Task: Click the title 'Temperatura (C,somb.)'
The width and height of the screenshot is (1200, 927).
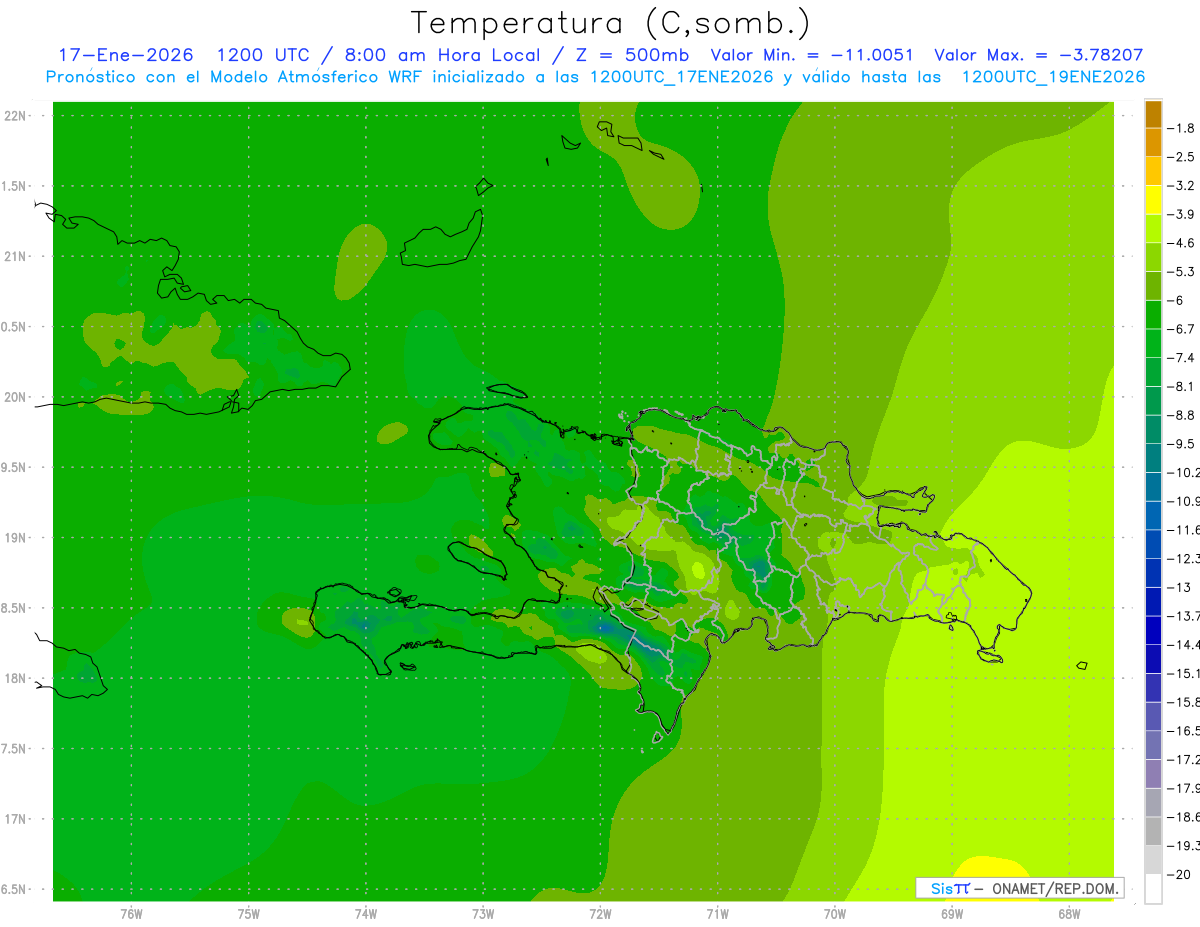Action: coord(611,23)
